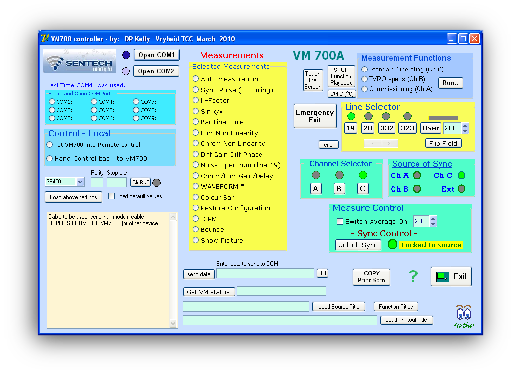Click Open COM2 button

point(156,71)
